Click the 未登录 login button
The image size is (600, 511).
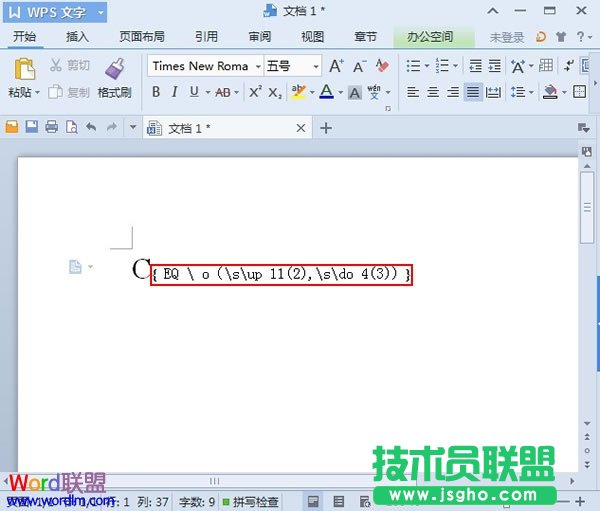(506, 37)
